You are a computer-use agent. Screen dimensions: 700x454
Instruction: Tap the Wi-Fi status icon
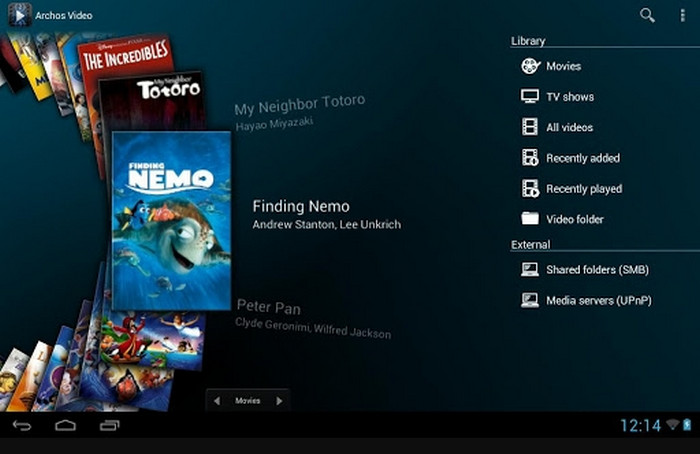(672, 425)
